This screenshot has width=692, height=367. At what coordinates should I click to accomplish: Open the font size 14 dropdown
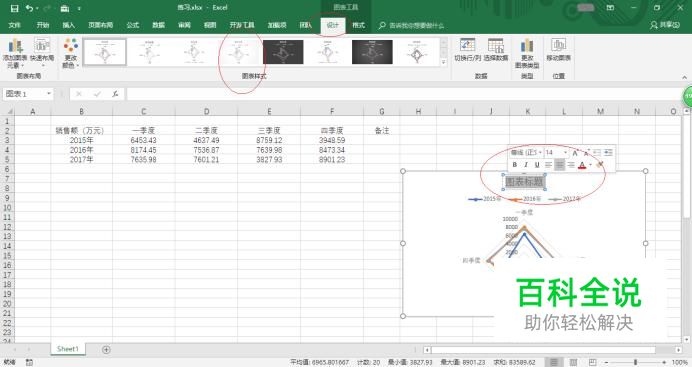coord(565,153)
